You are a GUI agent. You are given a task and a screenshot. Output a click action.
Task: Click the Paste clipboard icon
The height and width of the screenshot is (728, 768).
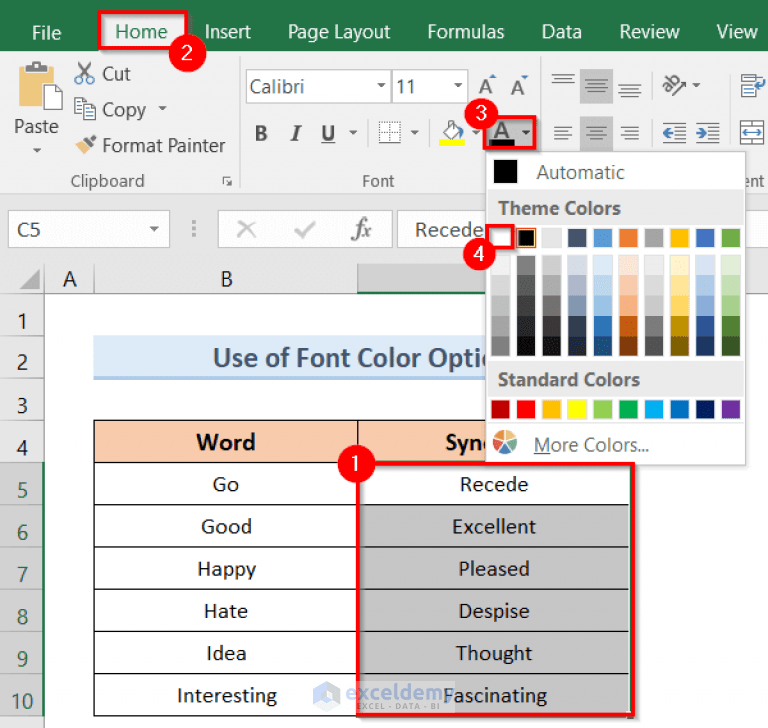(40, 86)
